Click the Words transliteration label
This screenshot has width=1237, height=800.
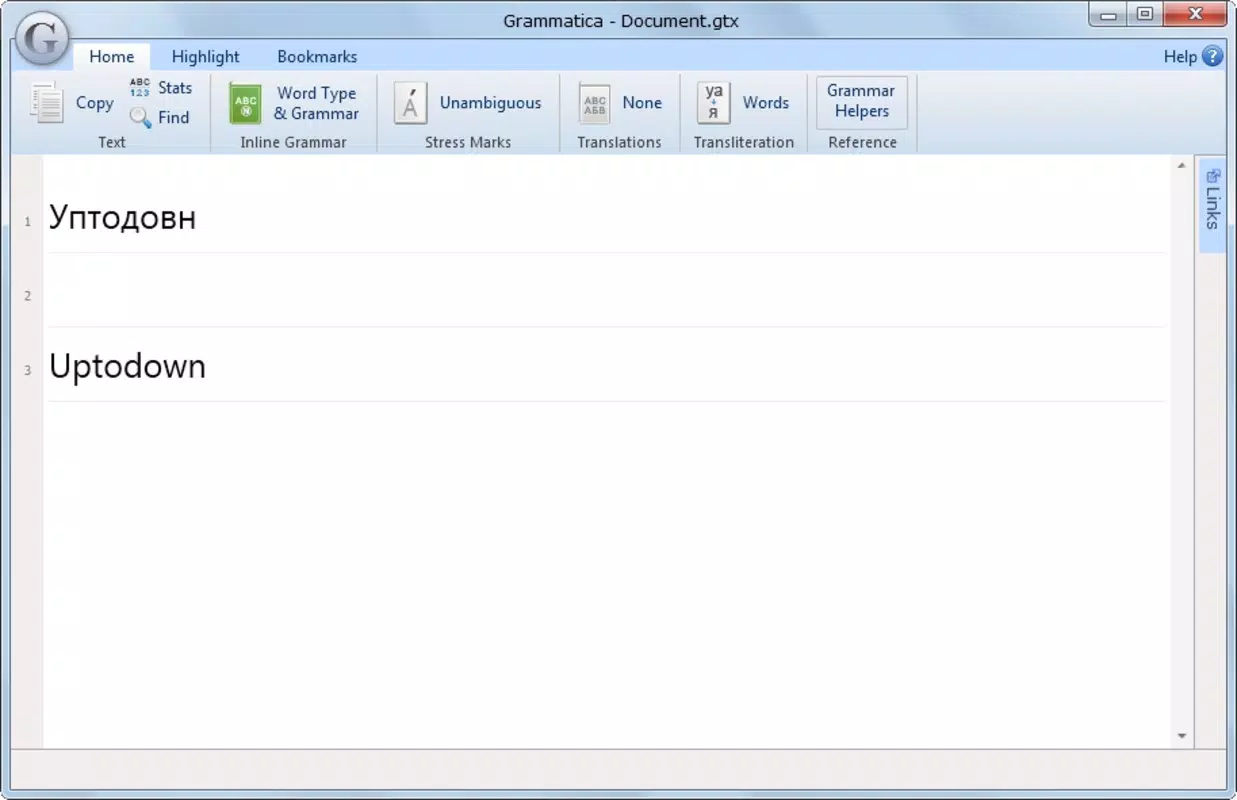pos(766,102)
